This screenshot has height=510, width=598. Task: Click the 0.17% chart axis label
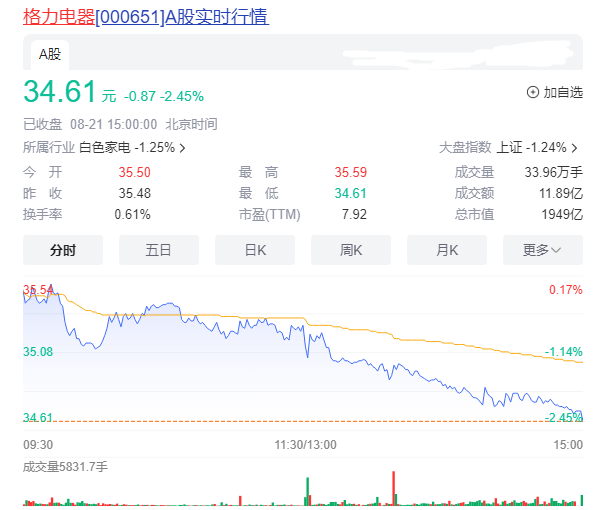point(566,290)
